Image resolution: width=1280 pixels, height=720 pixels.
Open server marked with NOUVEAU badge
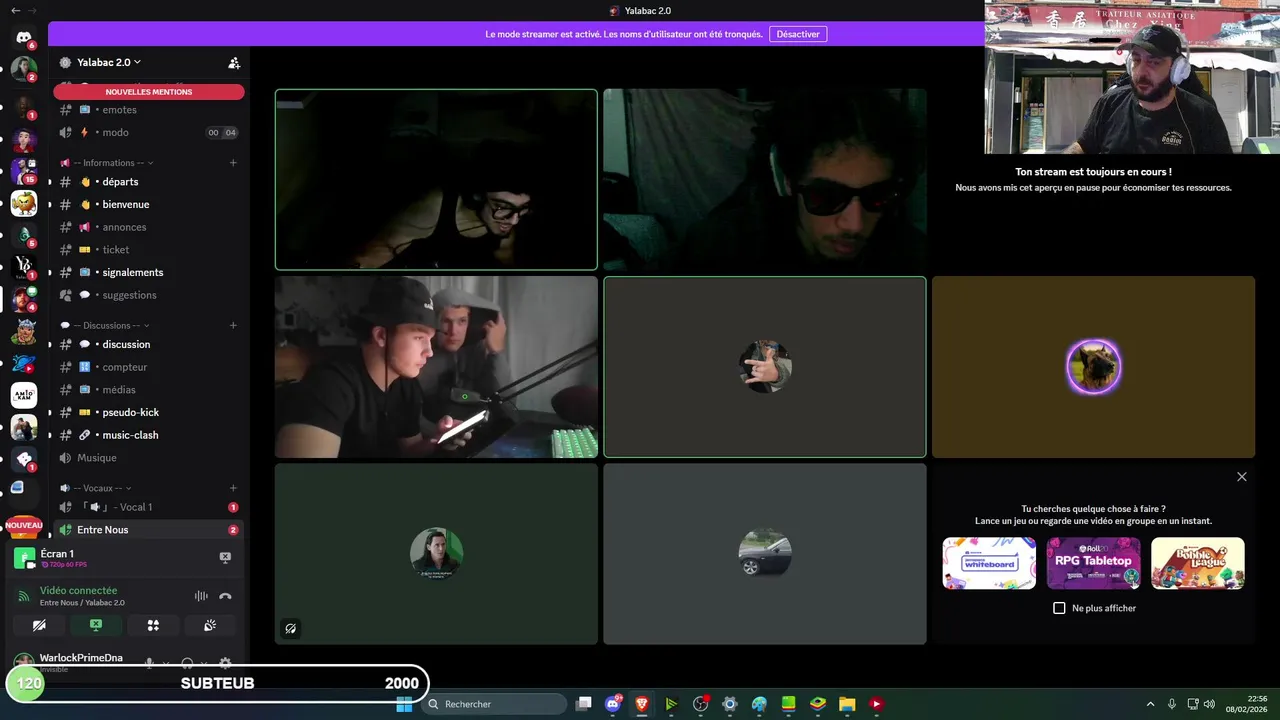24,525
